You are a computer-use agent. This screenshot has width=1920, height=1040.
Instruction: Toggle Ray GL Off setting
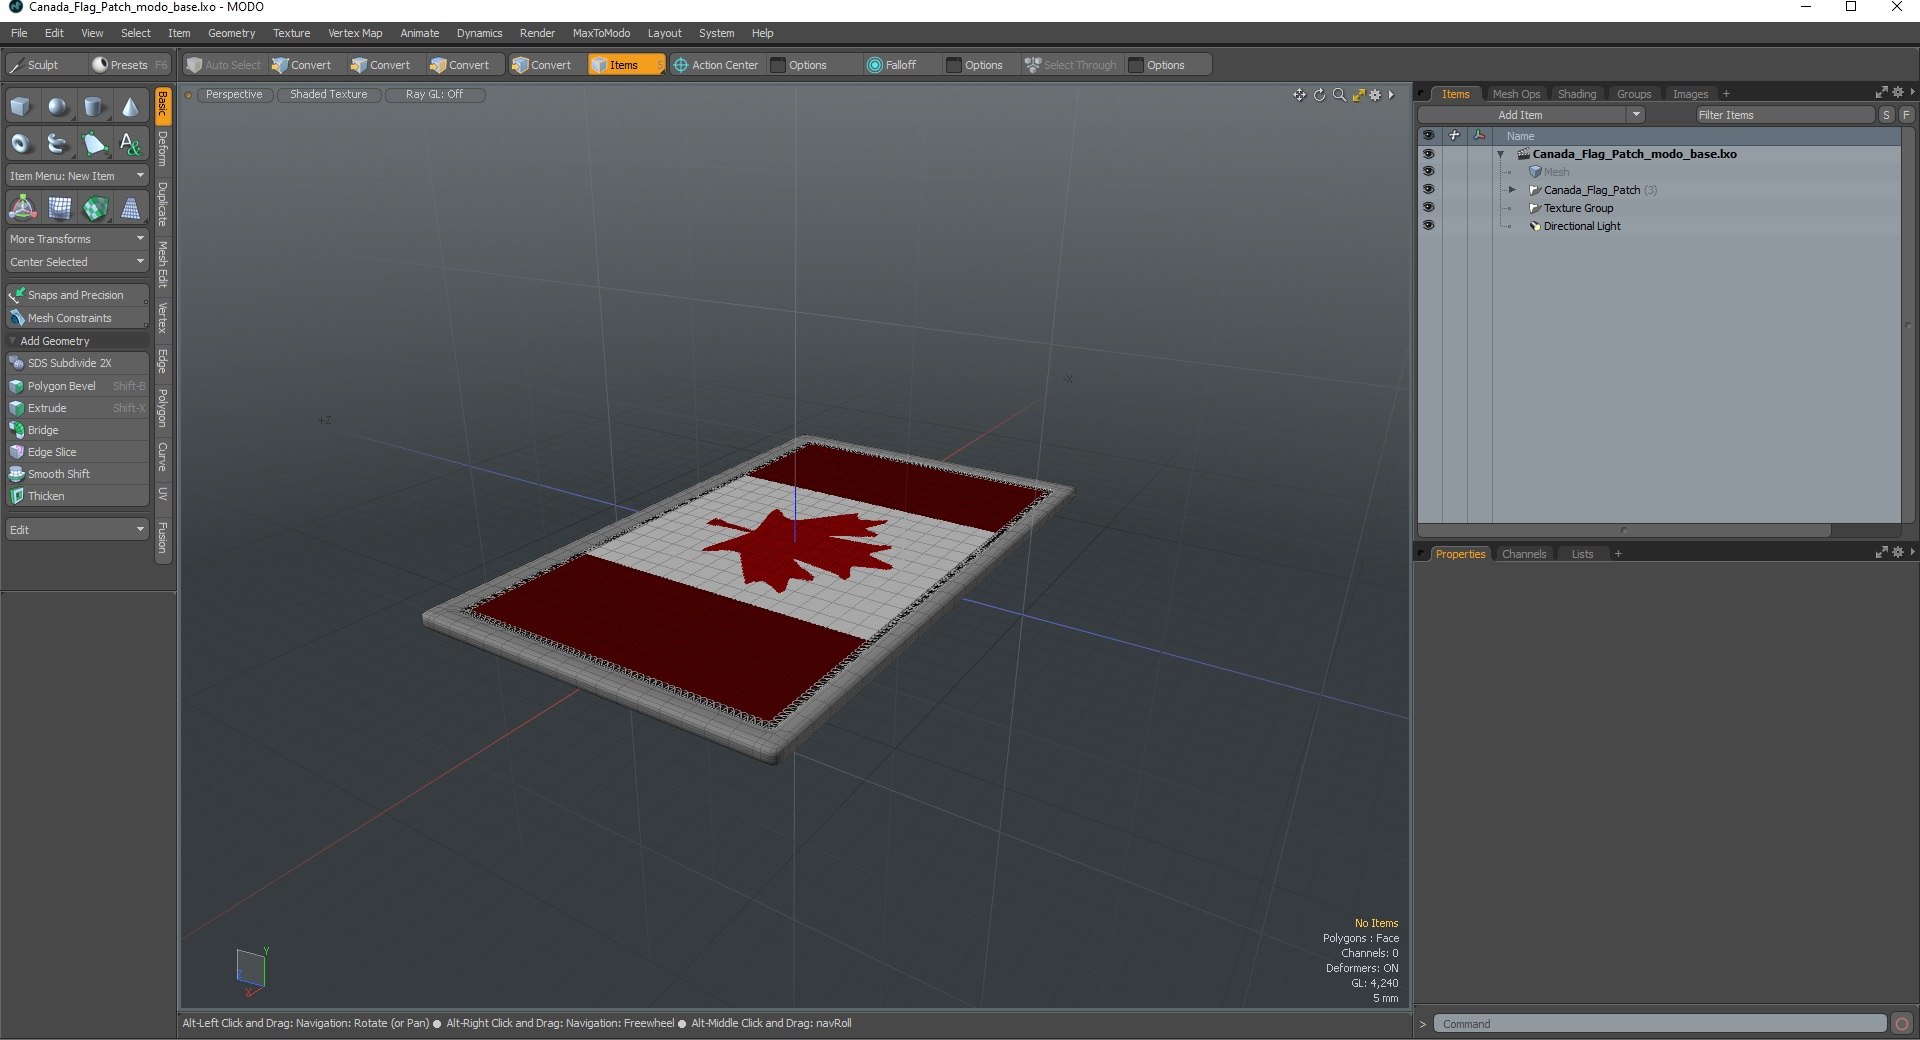434,94
